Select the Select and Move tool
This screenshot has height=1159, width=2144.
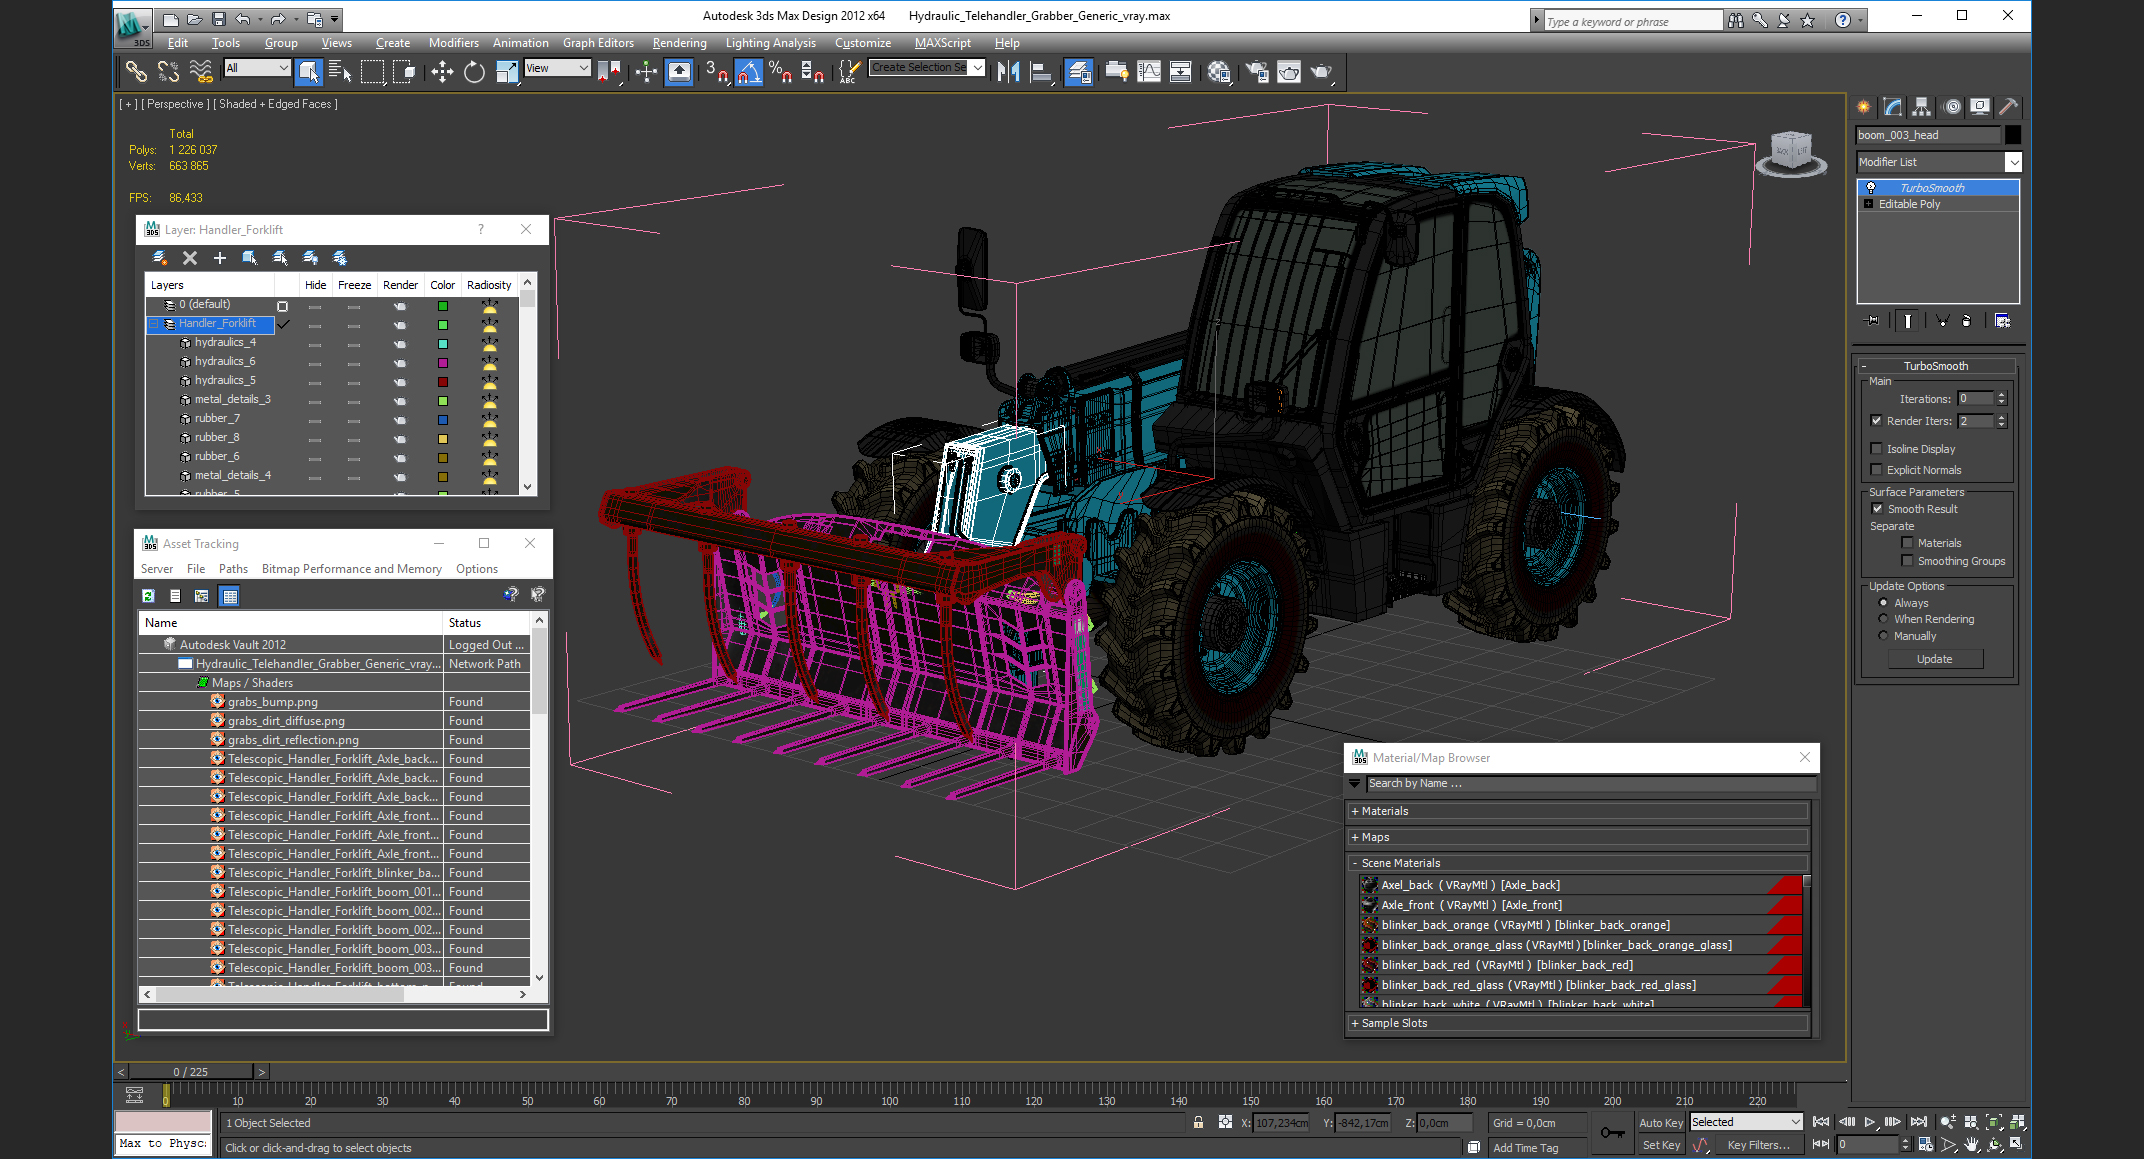(442, 71)
